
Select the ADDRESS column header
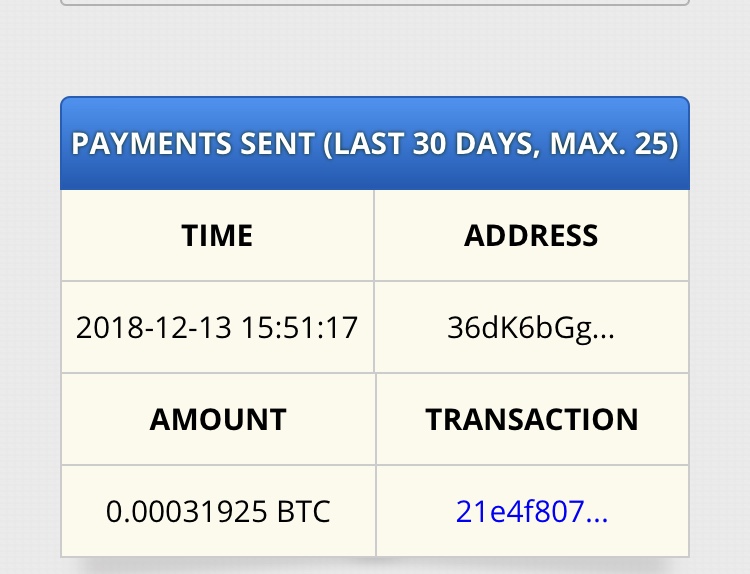531,236
